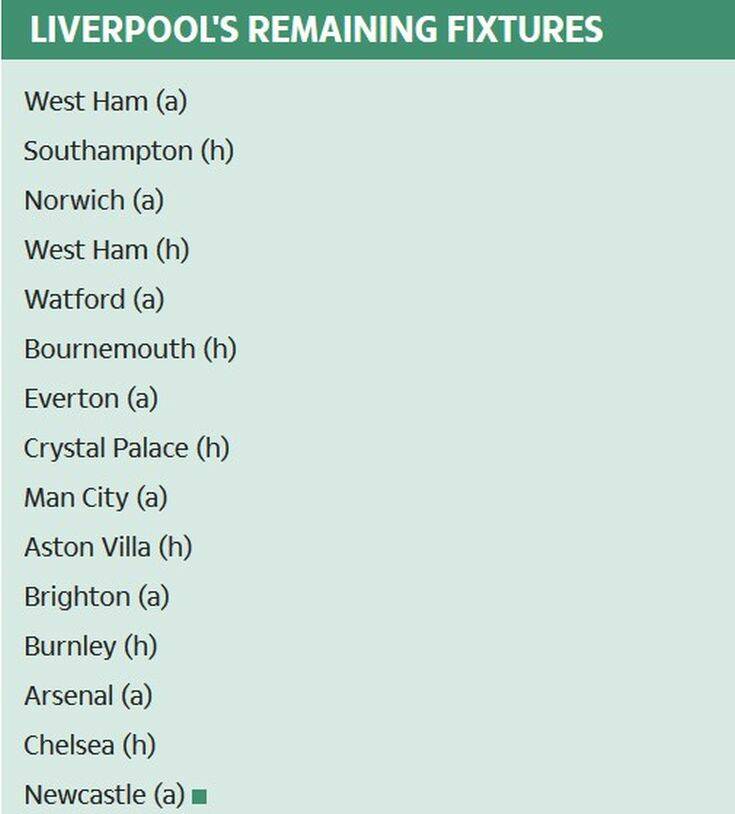This screenshot has height=814, width=735.
Task: Click the word FIXTURES in the heading
Action: (522, 30)
